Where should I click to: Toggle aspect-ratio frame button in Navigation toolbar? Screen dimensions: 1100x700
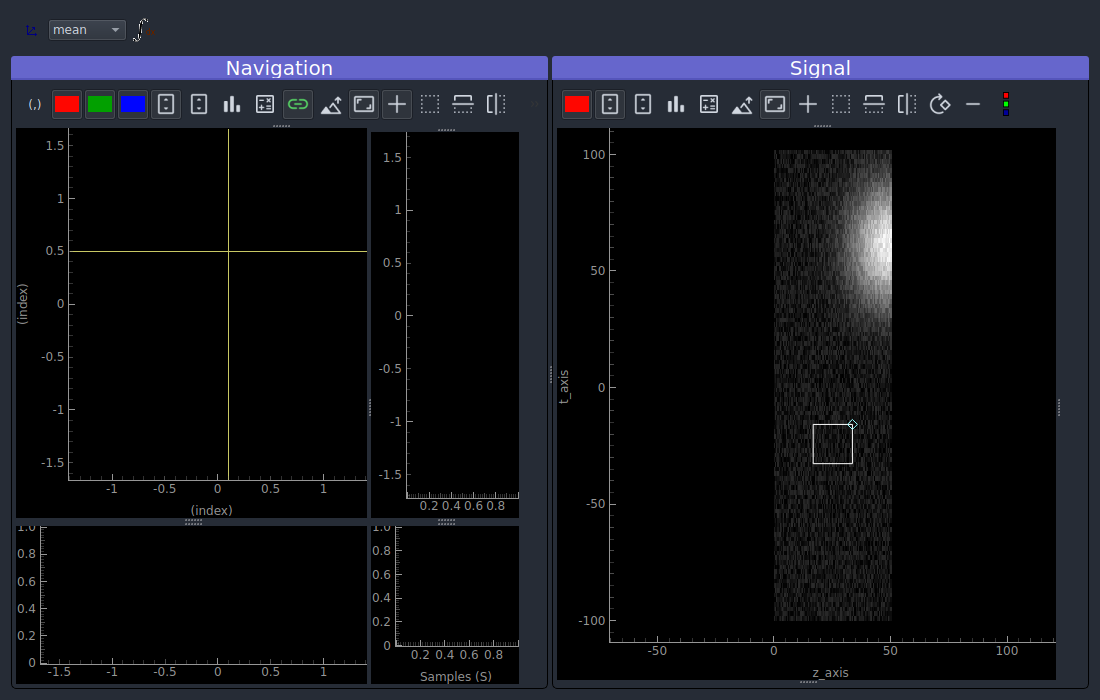click(x=363, y=105)
